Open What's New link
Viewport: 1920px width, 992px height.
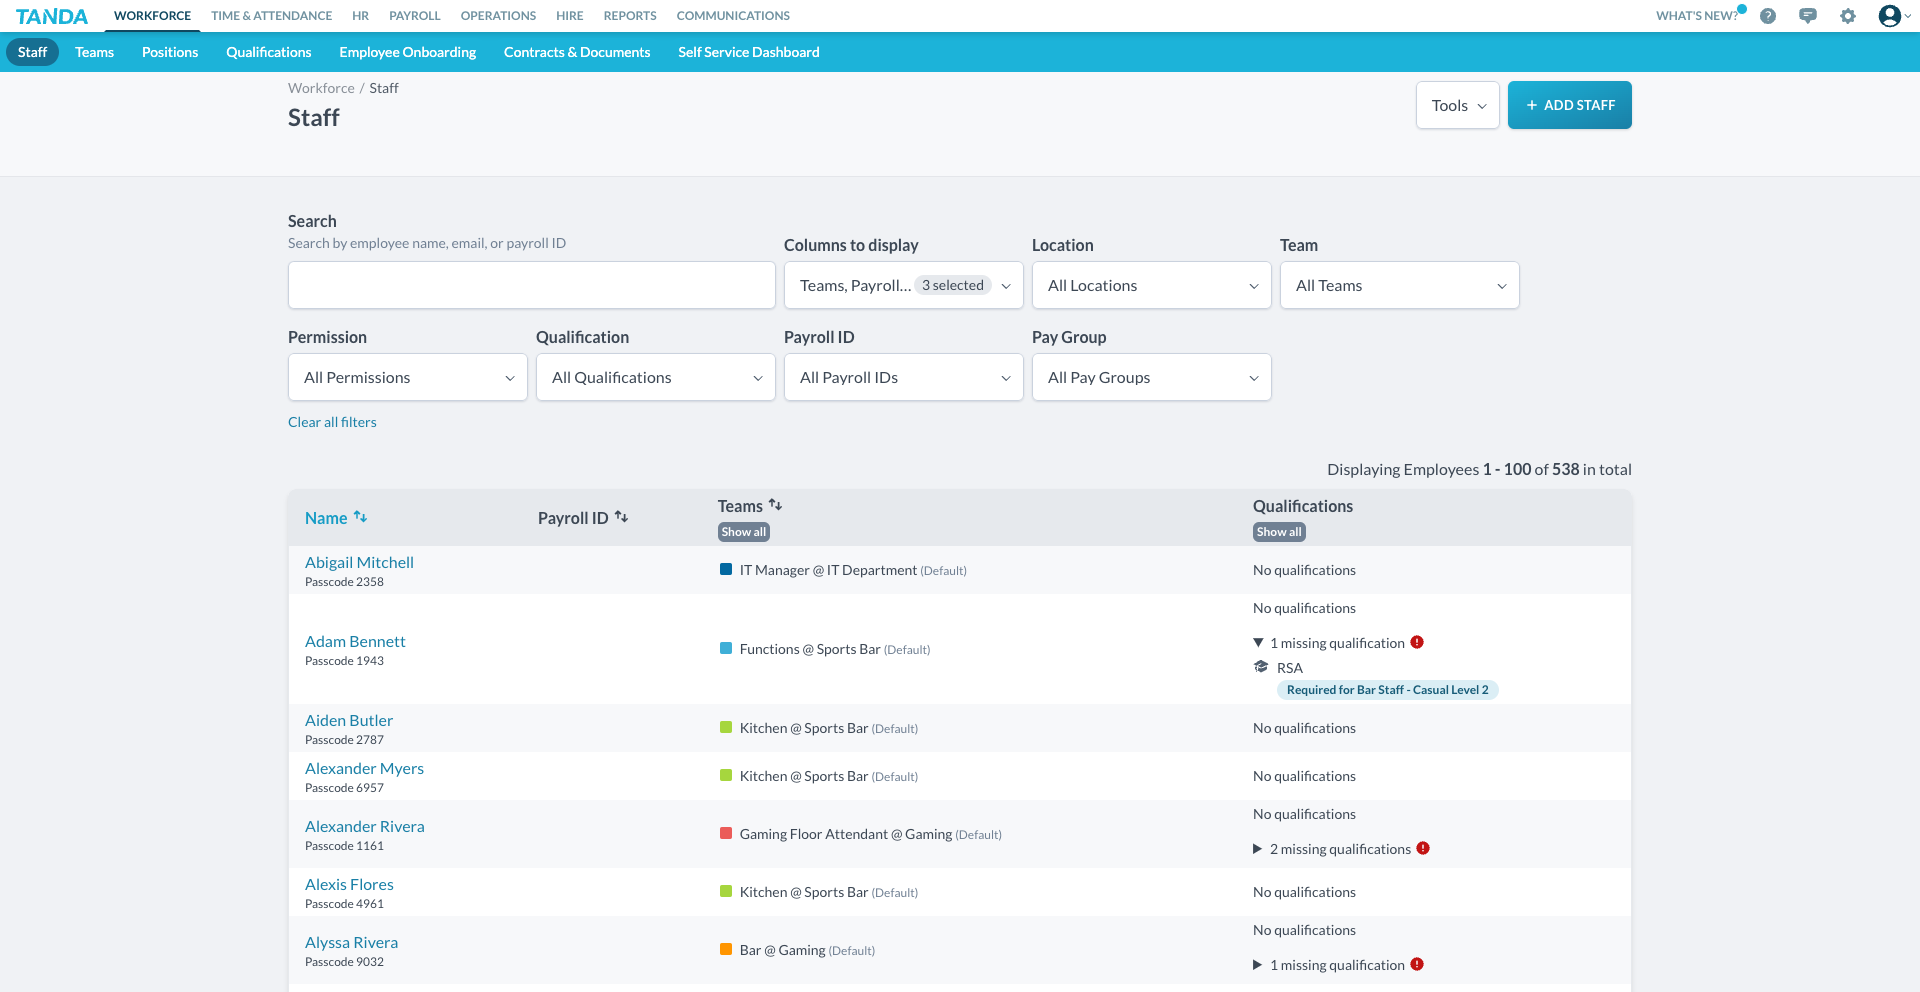click(x=1697, y=16)
